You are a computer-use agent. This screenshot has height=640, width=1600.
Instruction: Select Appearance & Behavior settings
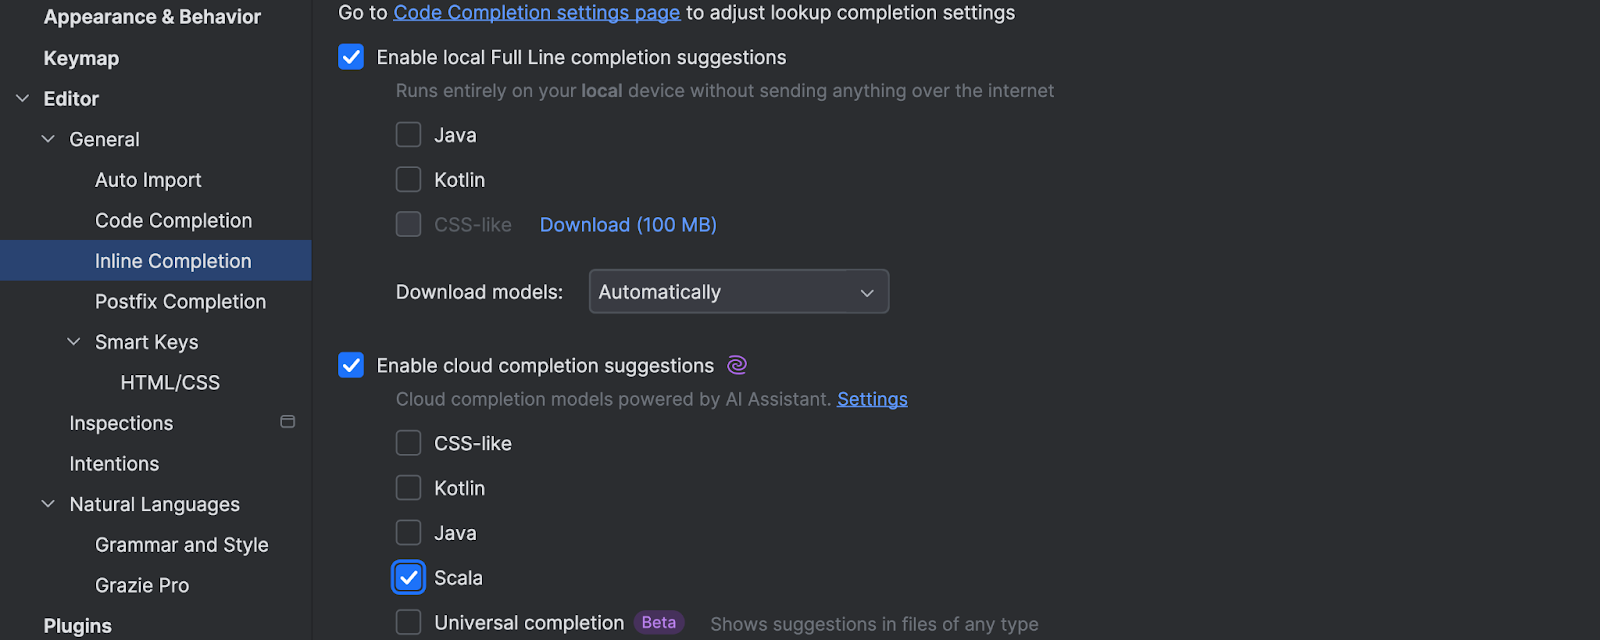[x=152, y=17]
